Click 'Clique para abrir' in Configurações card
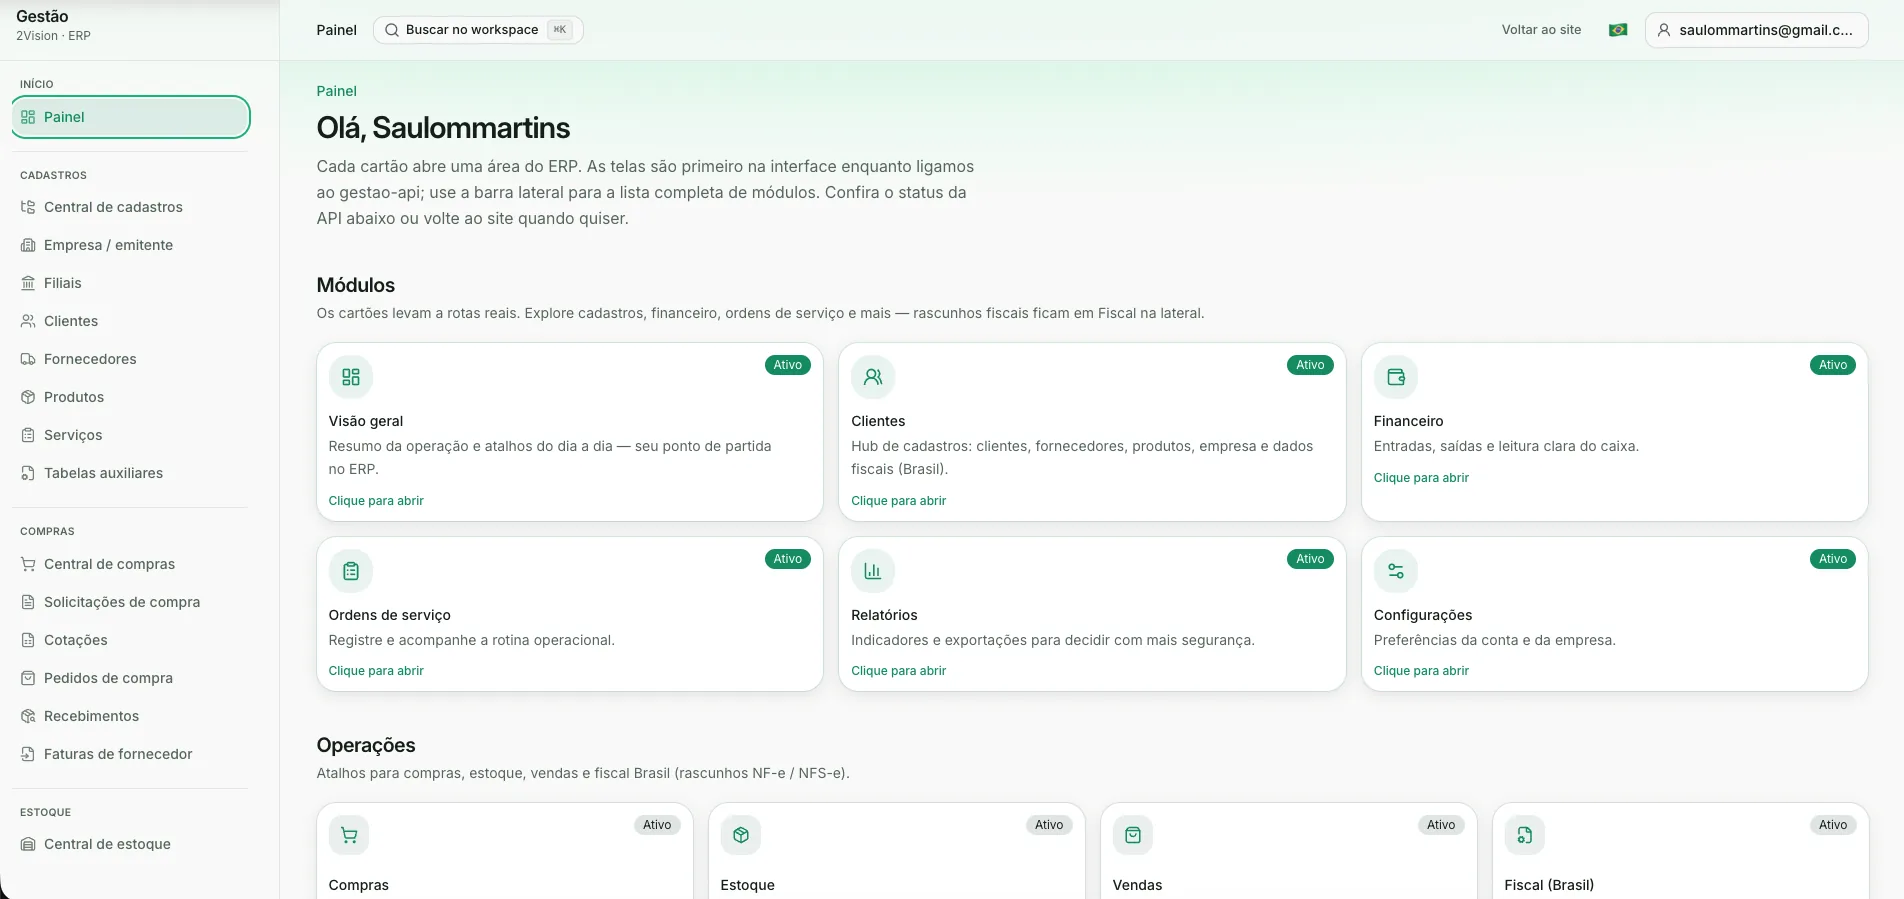This screenshot has width=1904, height=899. tap(1421, 671)
